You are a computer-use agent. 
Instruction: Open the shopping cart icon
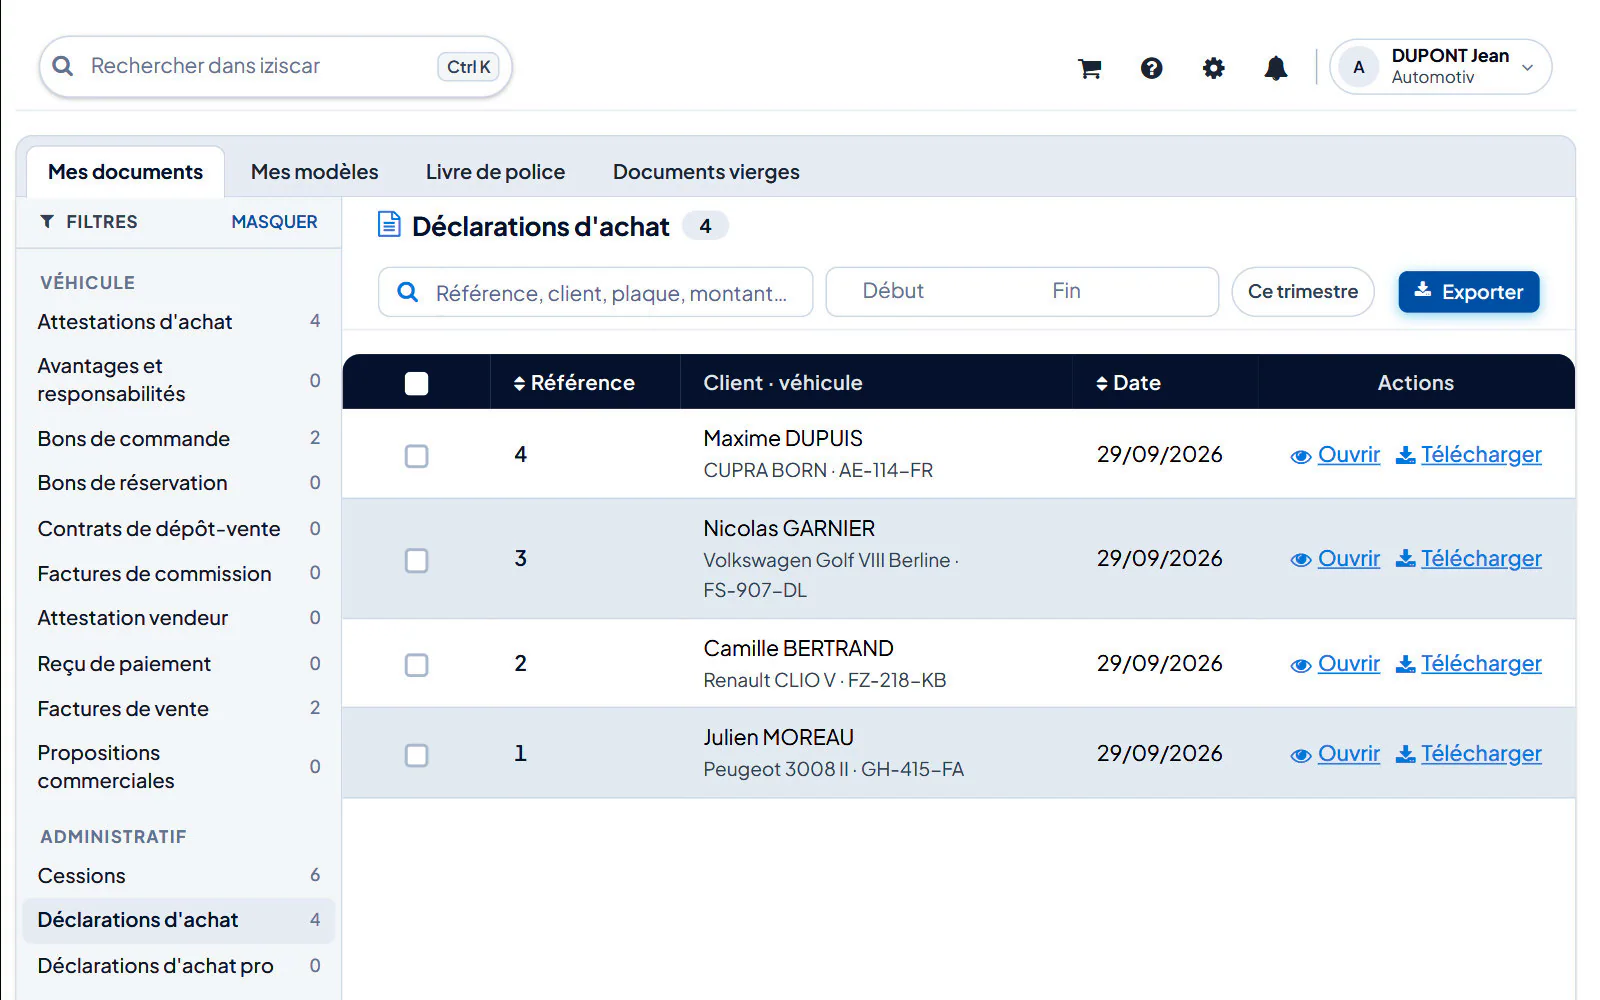[1090, 68]
